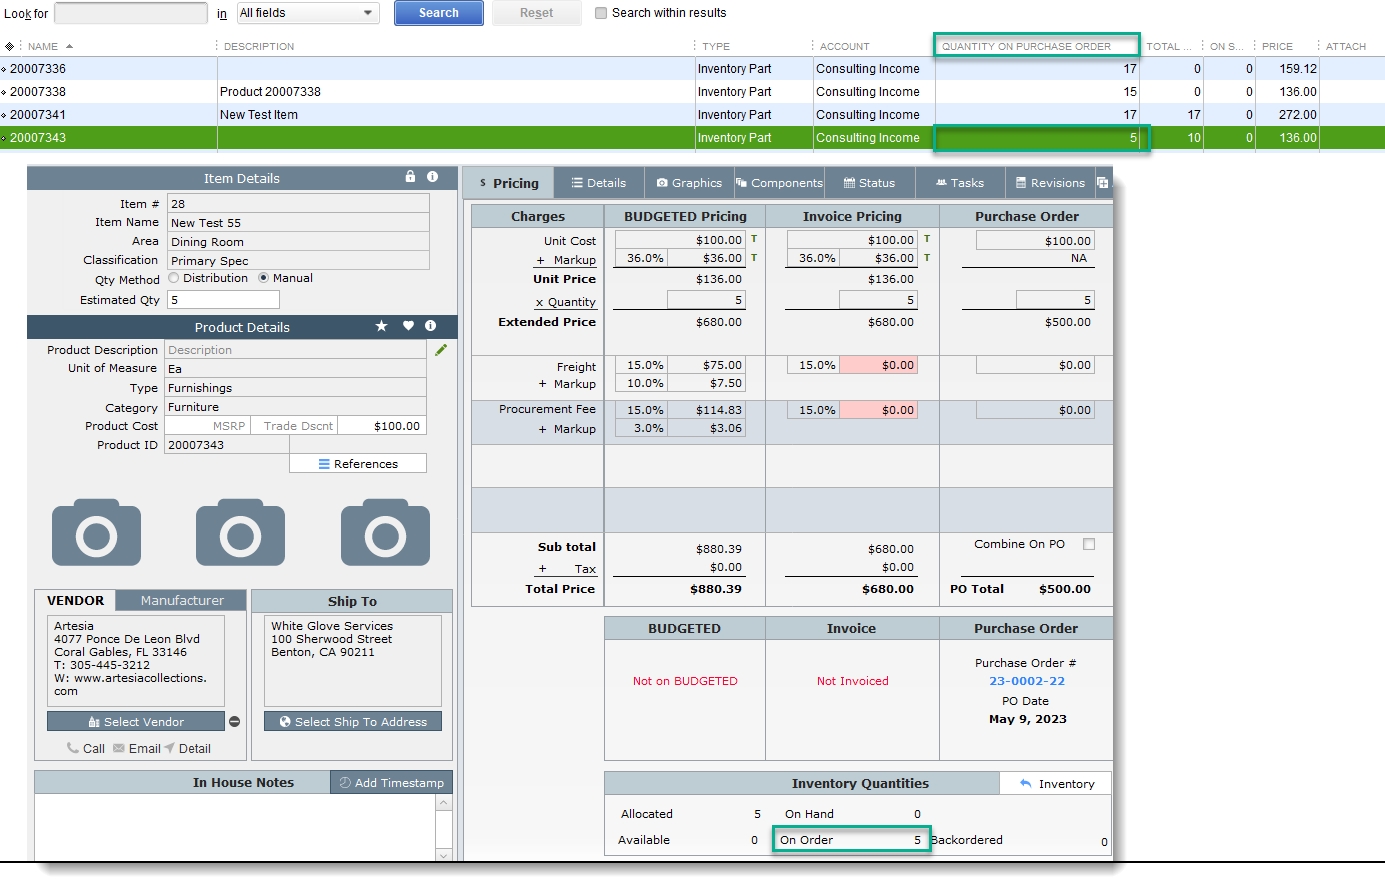The image size is (1385, 887).
Task: Select the Manufacturer tab
Action: [181, 600]
